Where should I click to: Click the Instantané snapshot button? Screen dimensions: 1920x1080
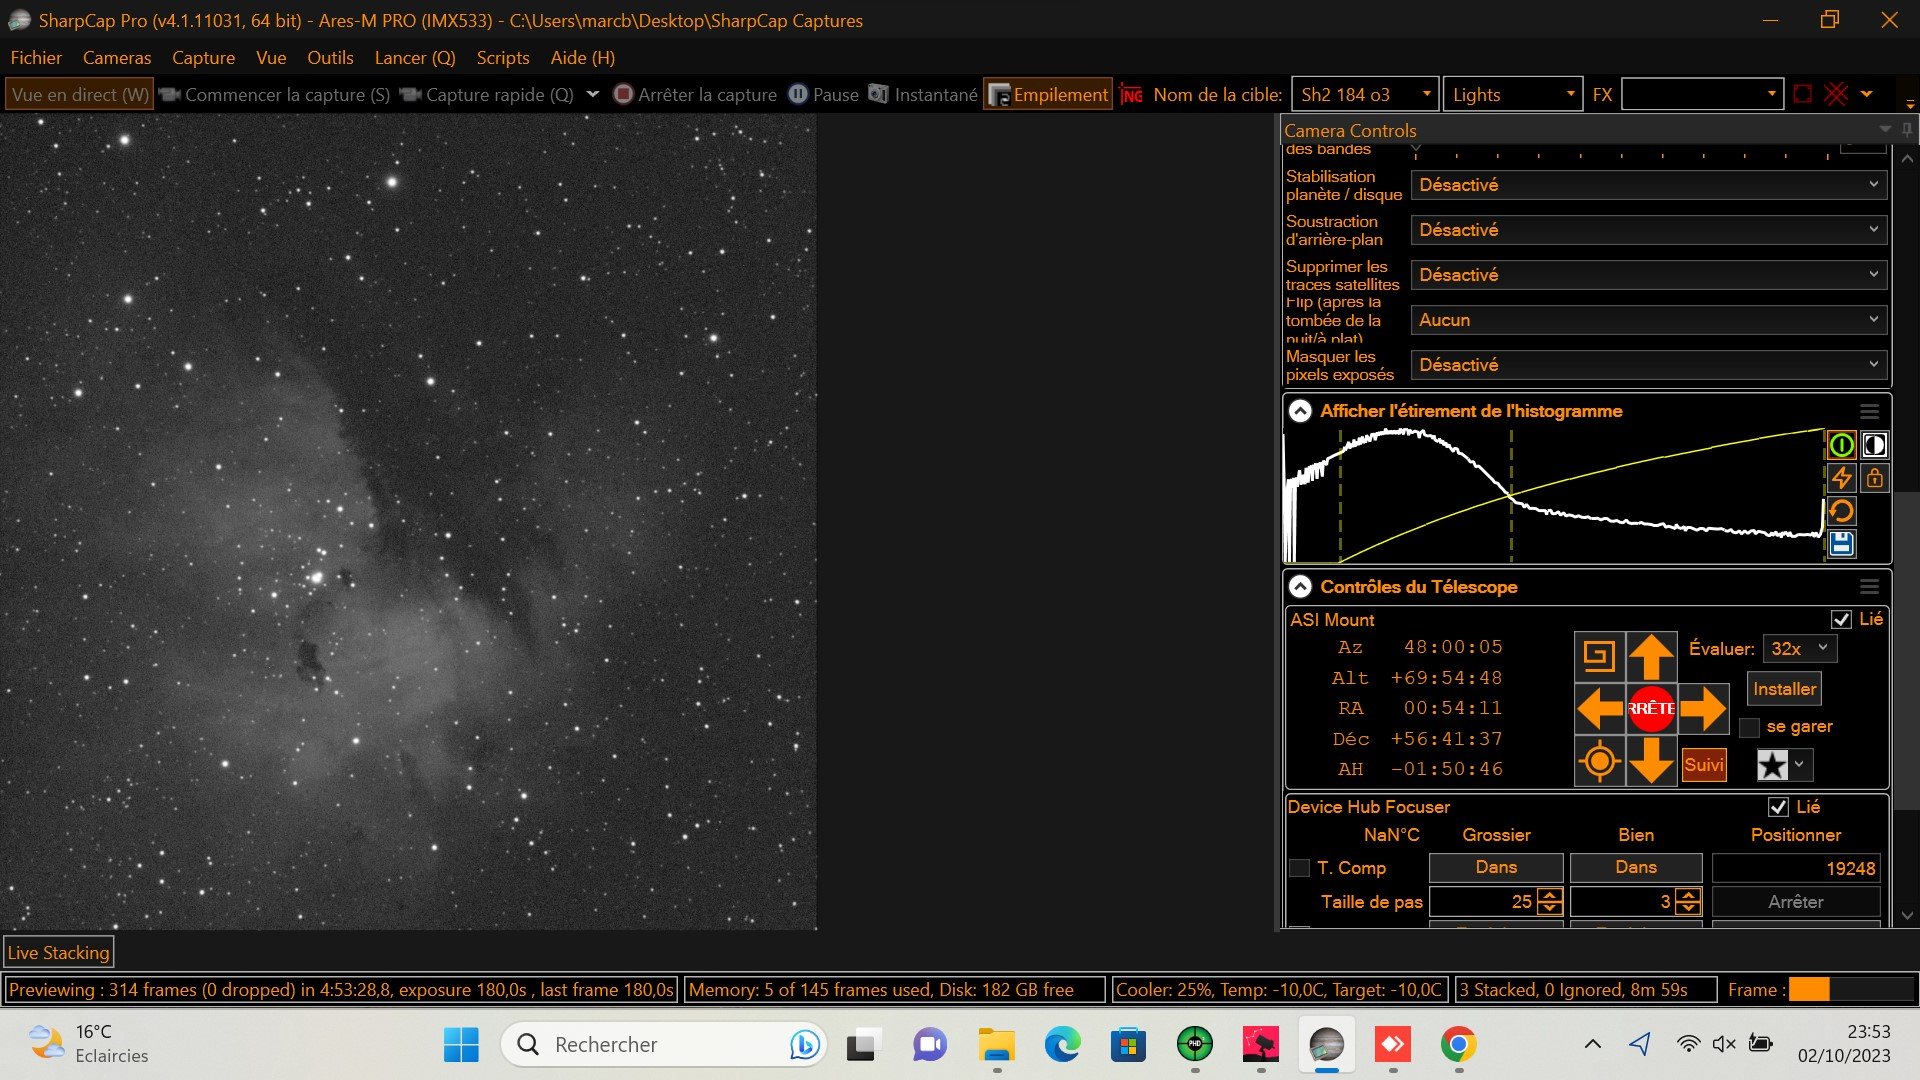[x=923, y=94]
